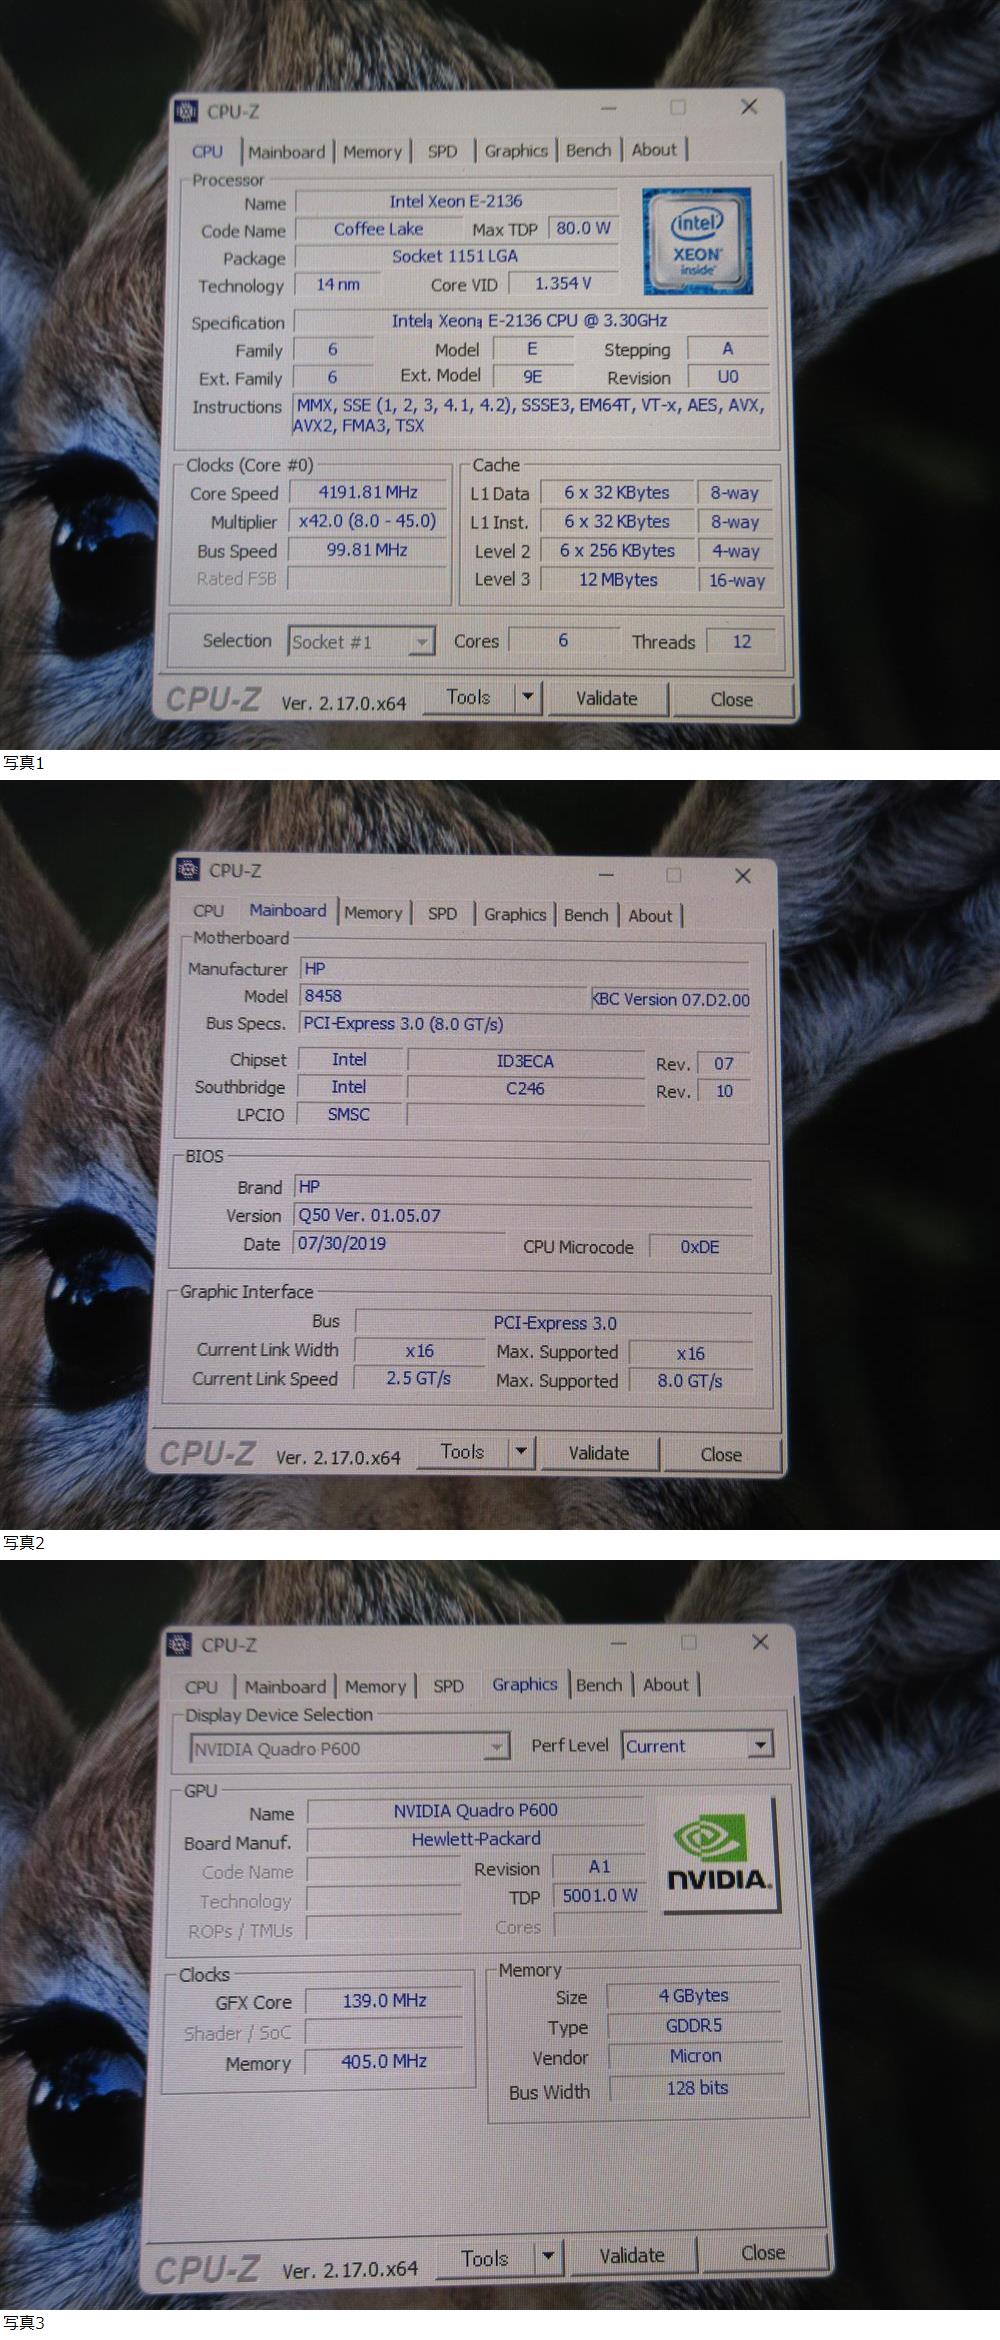Open the Socket #1 selection dropdown
The width and height of the screenshot is (1000, 2340).
422,642
